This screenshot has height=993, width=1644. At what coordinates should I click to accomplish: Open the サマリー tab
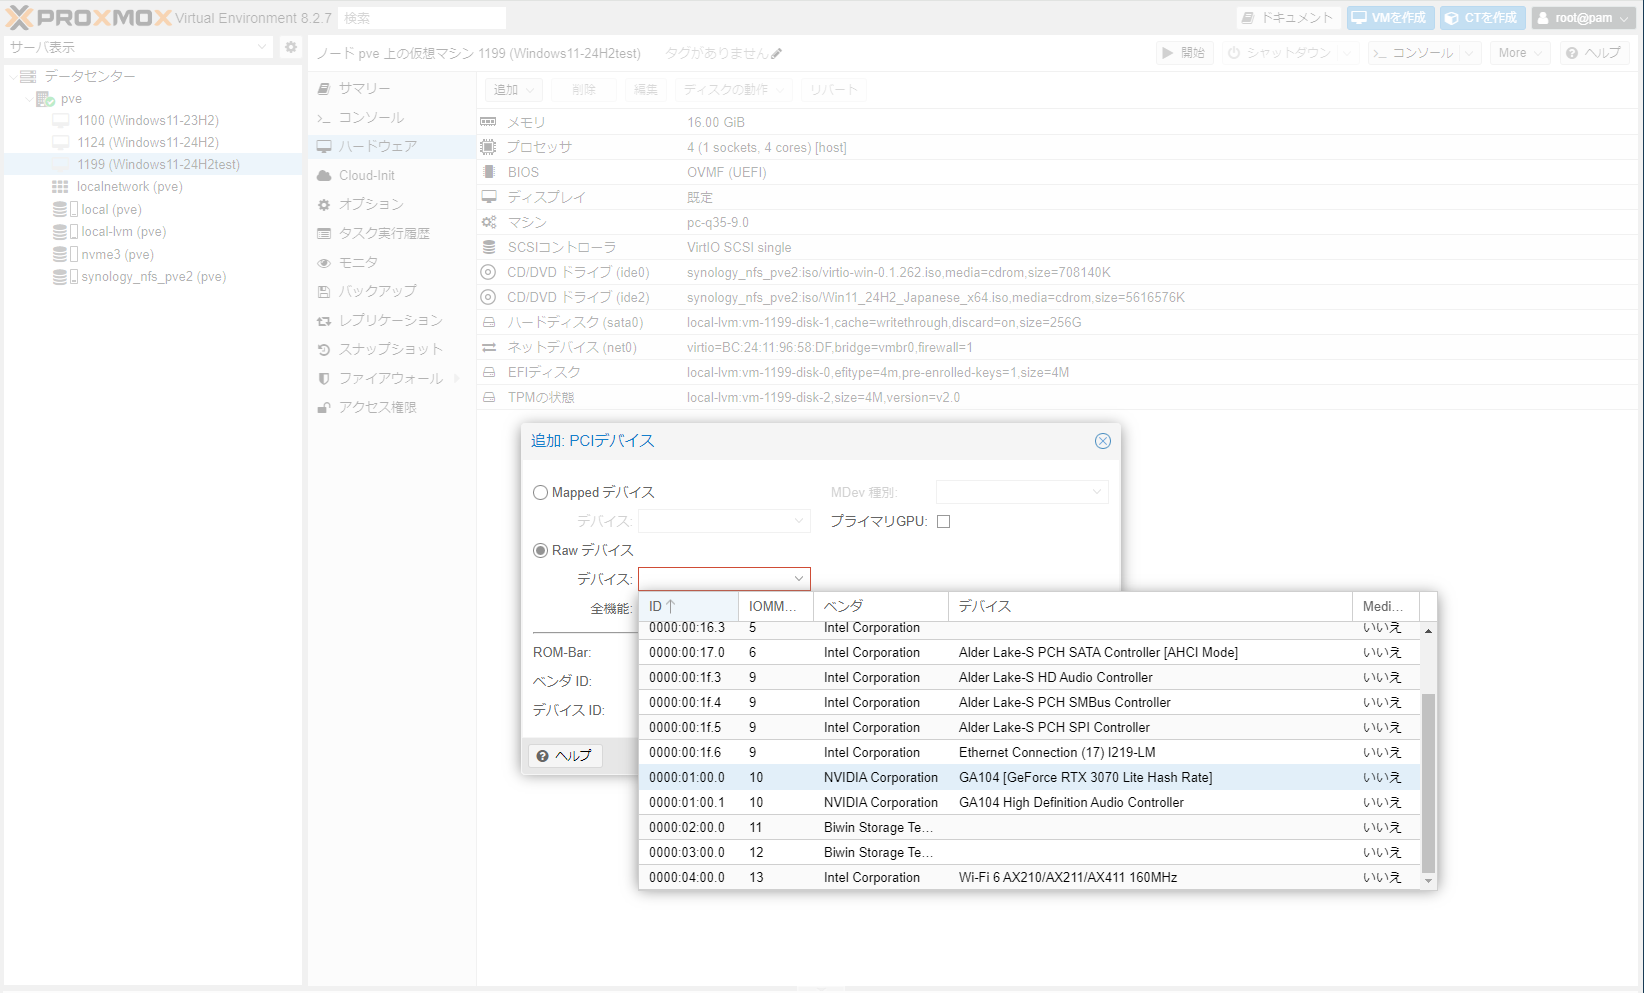click(364, 89)
